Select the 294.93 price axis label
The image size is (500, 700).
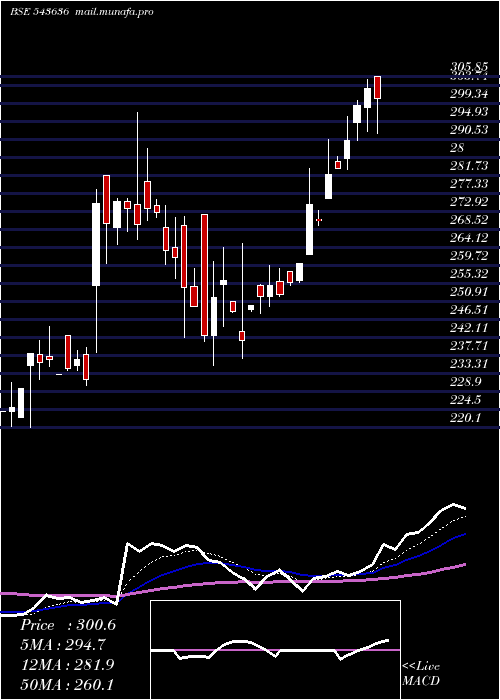469,112
